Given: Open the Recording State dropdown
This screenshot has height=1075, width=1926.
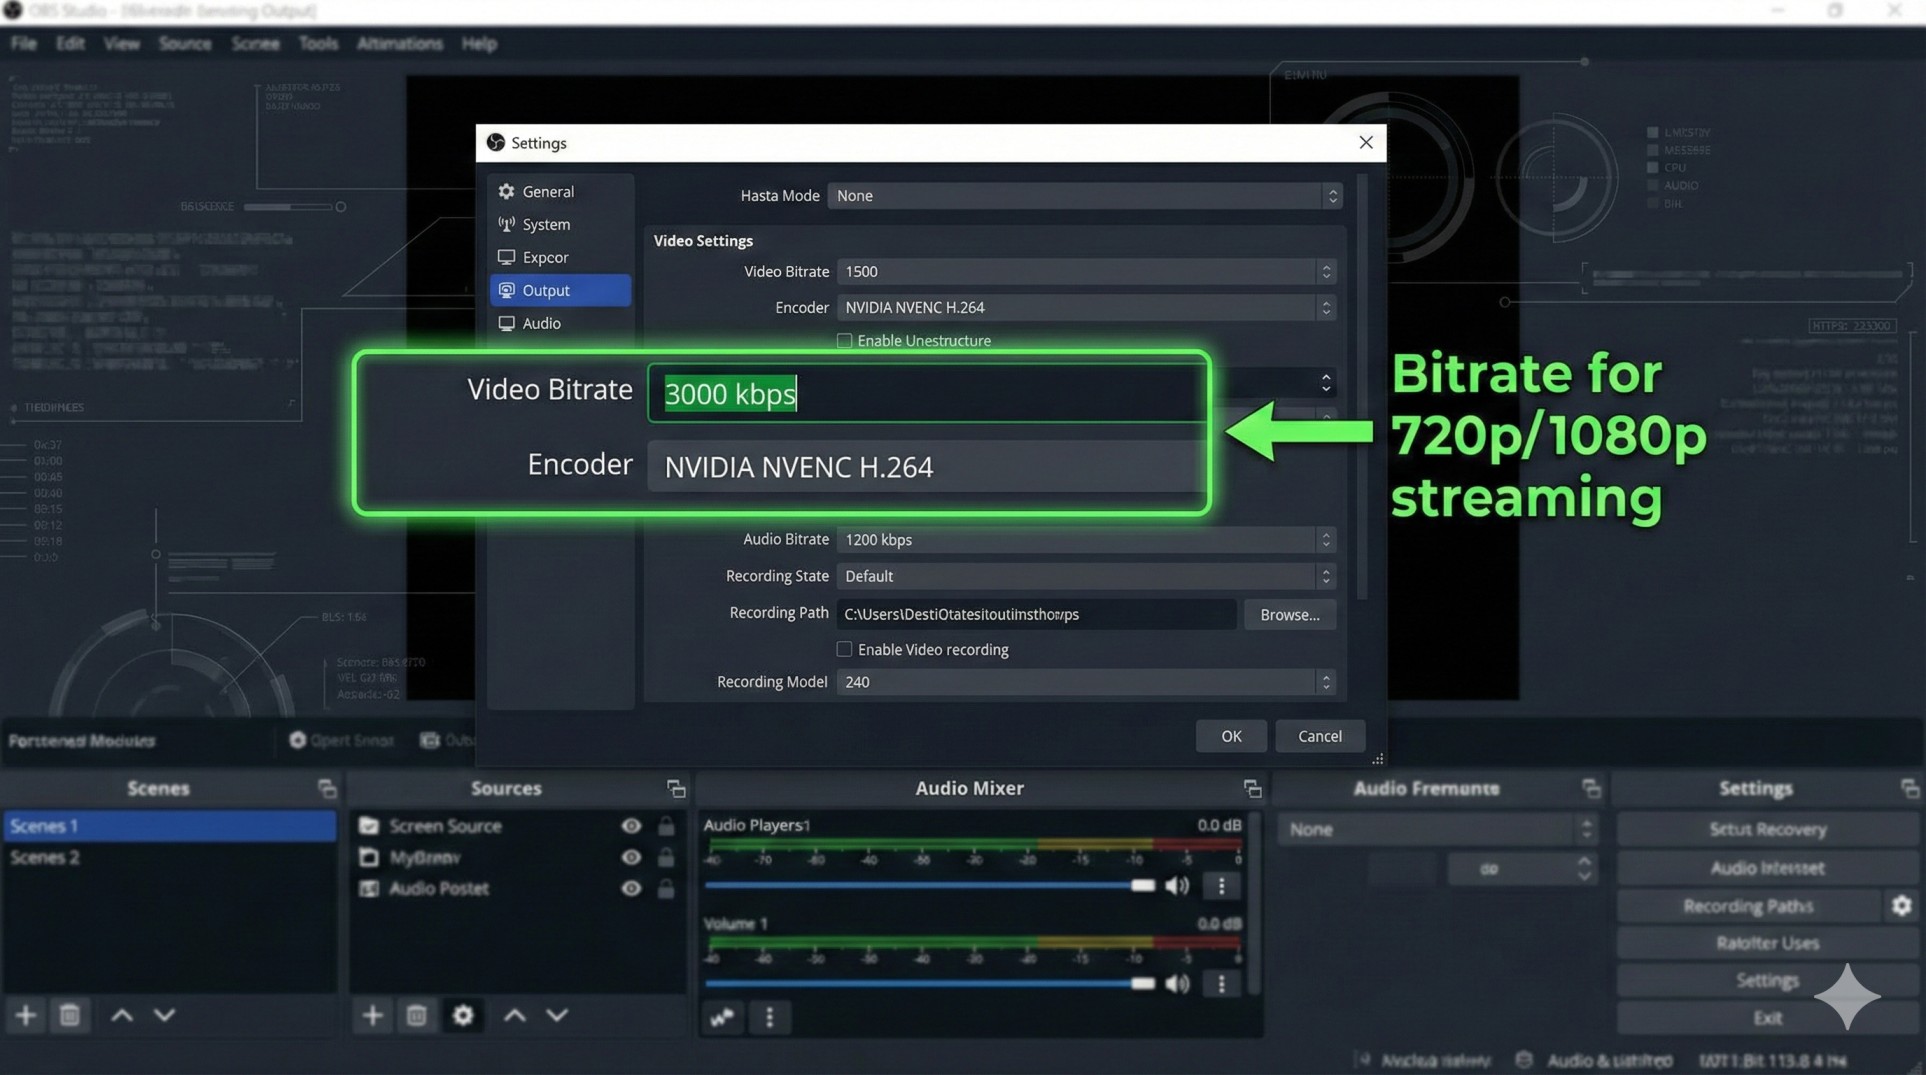Looking at the screenshot, I should pyautogui.click(x=1086, y=576).
